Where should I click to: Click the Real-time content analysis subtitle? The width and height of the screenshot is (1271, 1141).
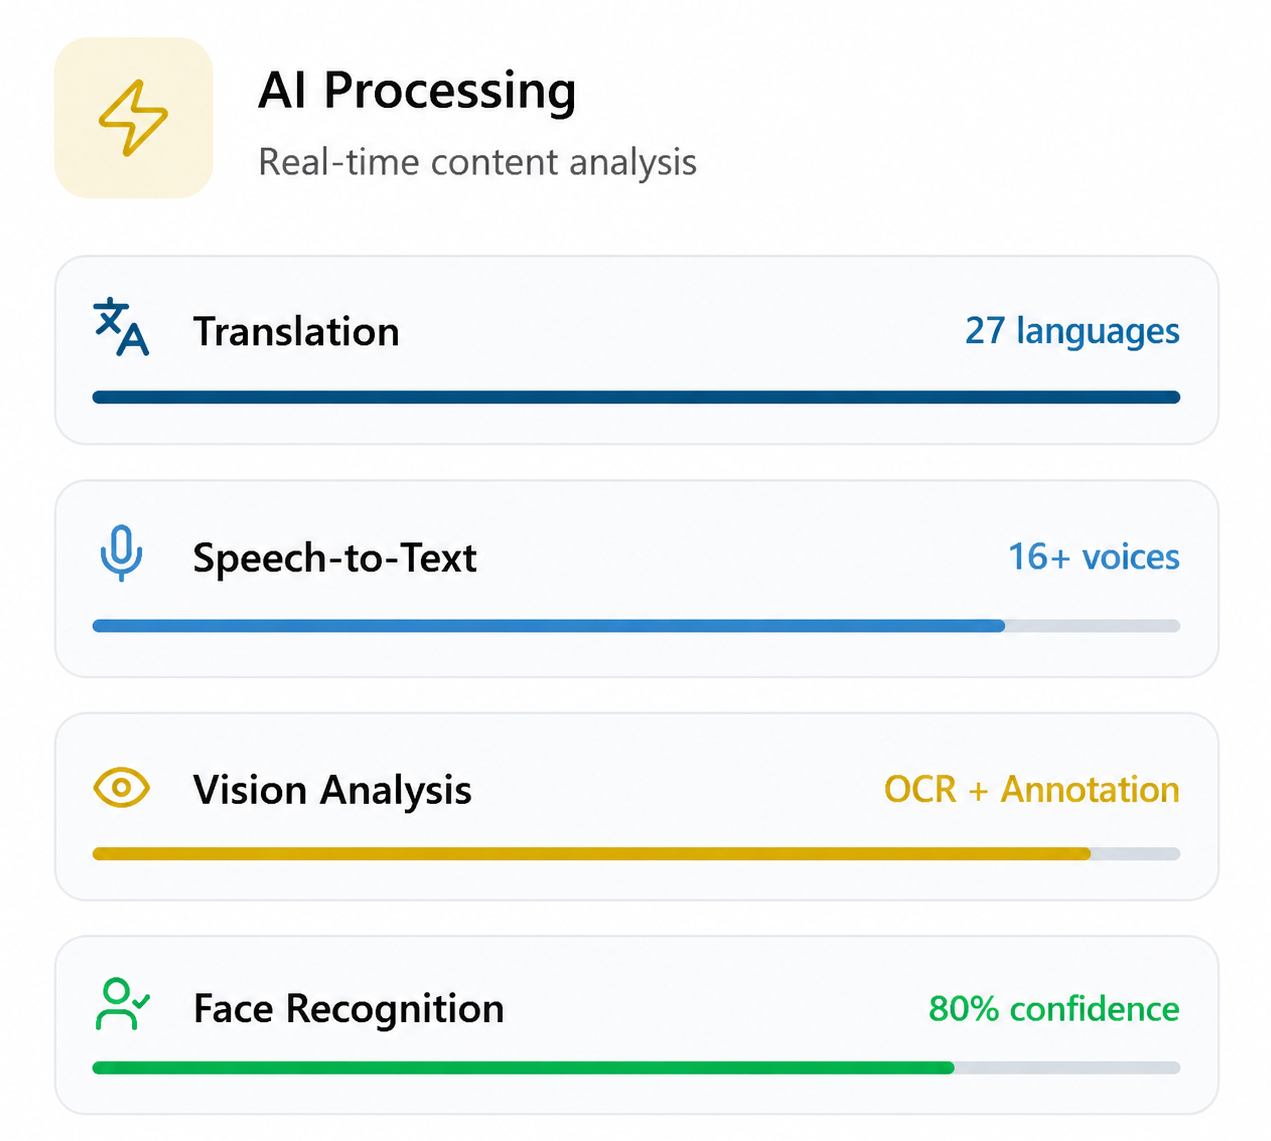[x=477, y=162]
